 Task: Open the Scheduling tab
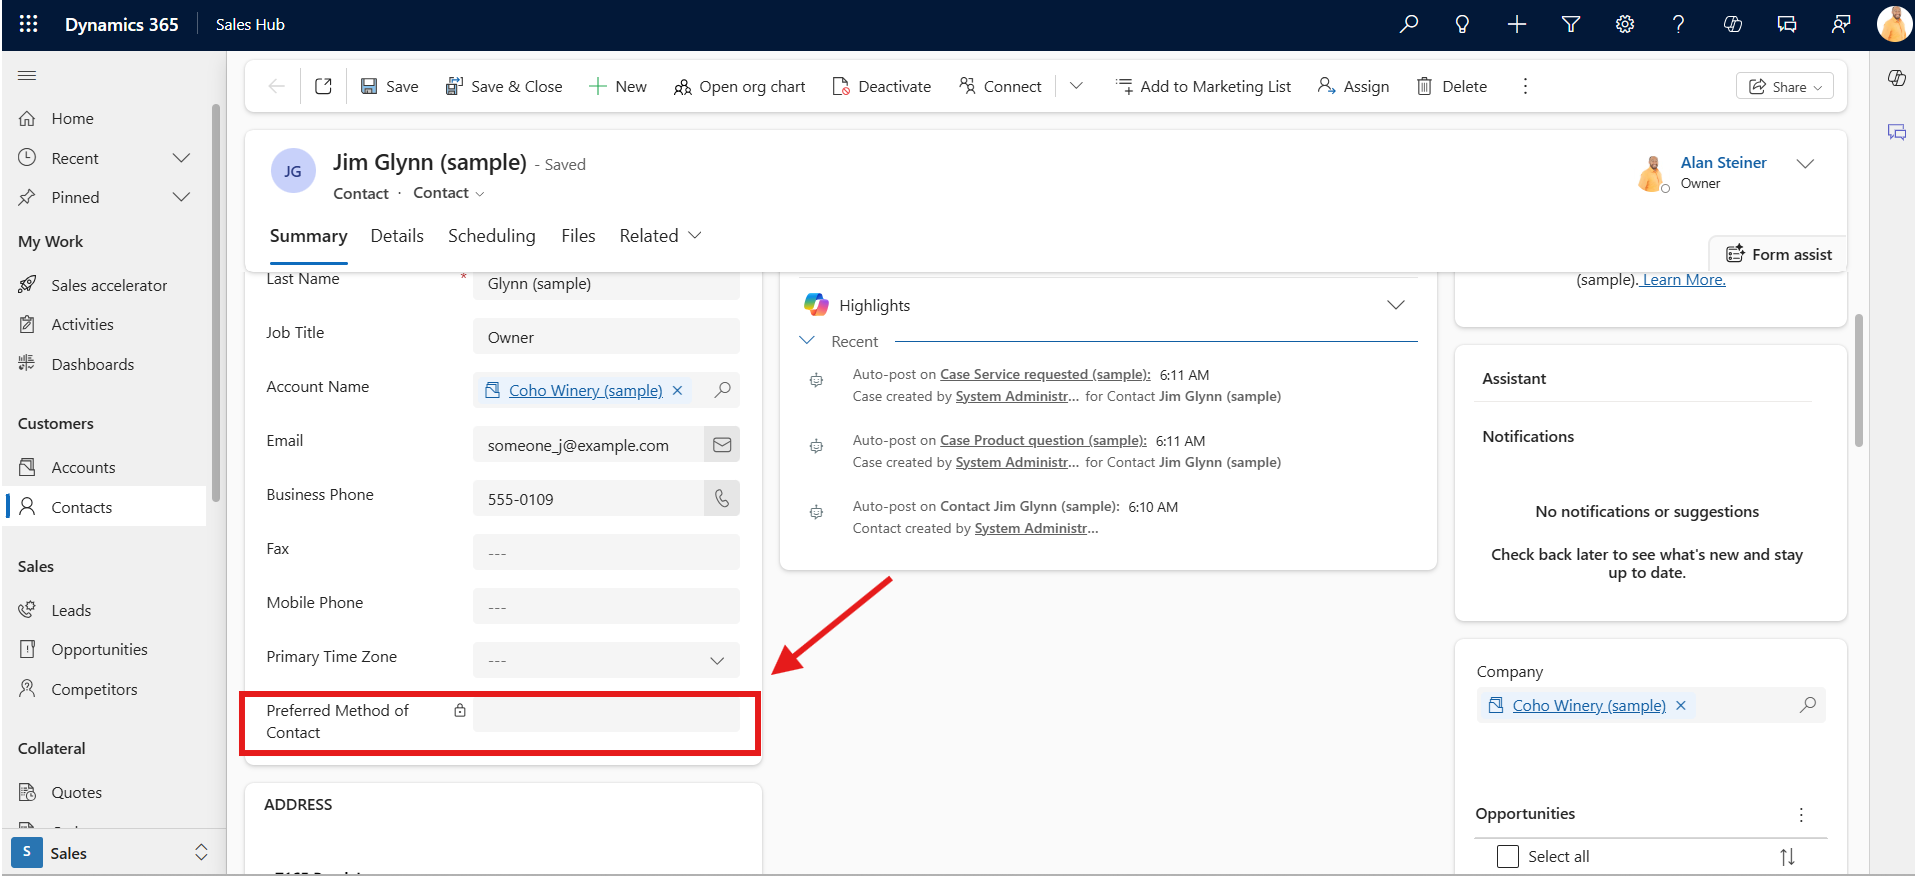(x=491, y=236)
